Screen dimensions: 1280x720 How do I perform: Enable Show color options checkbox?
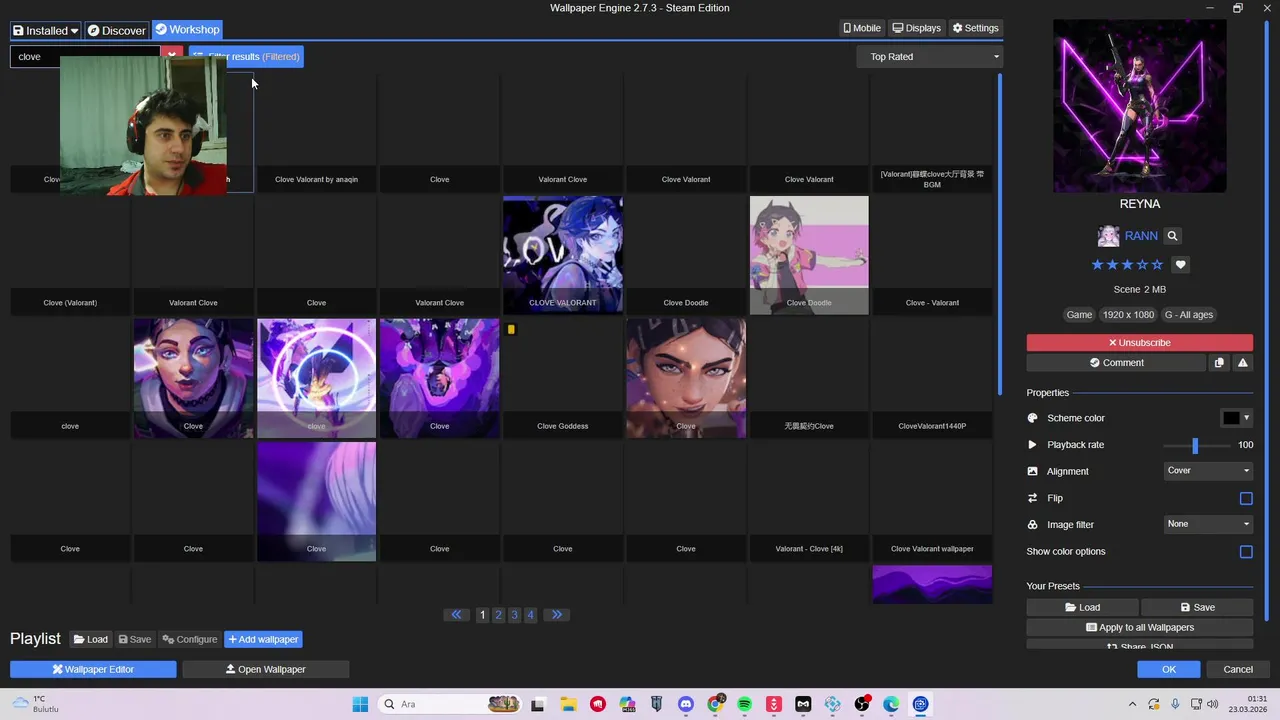pyautogui.click(x=1246, y=552)
